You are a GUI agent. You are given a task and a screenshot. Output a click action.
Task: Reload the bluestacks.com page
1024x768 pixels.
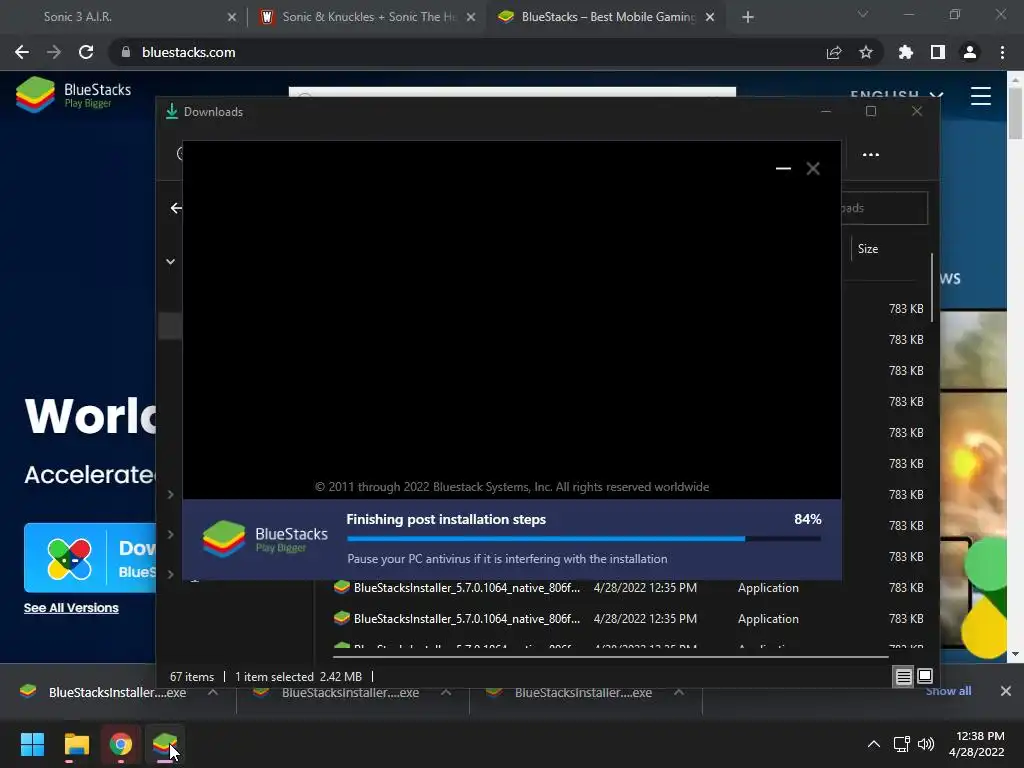tap(86, 52)
